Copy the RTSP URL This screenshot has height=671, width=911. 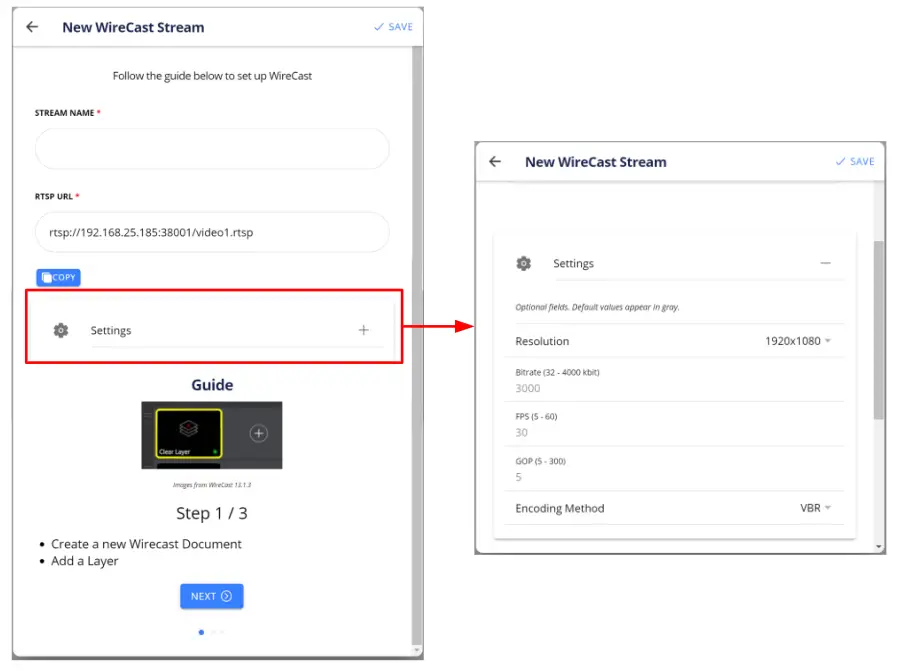click(58, 278)
